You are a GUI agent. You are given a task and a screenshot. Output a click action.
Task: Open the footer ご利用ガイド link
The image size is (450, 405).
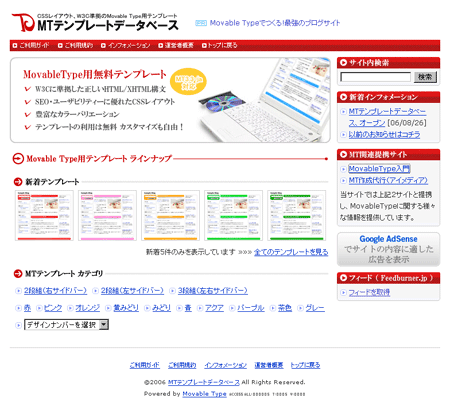[145, 365]
